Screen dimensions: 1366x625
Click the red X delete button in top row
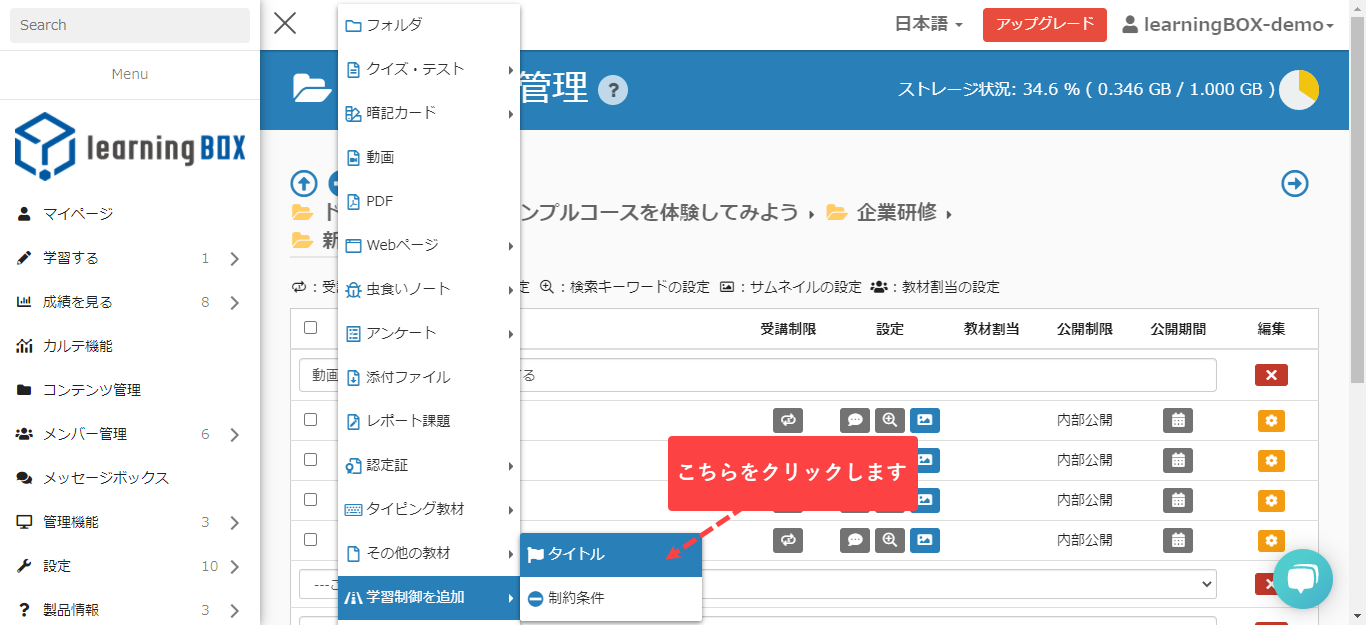(x=1271, y=375)
